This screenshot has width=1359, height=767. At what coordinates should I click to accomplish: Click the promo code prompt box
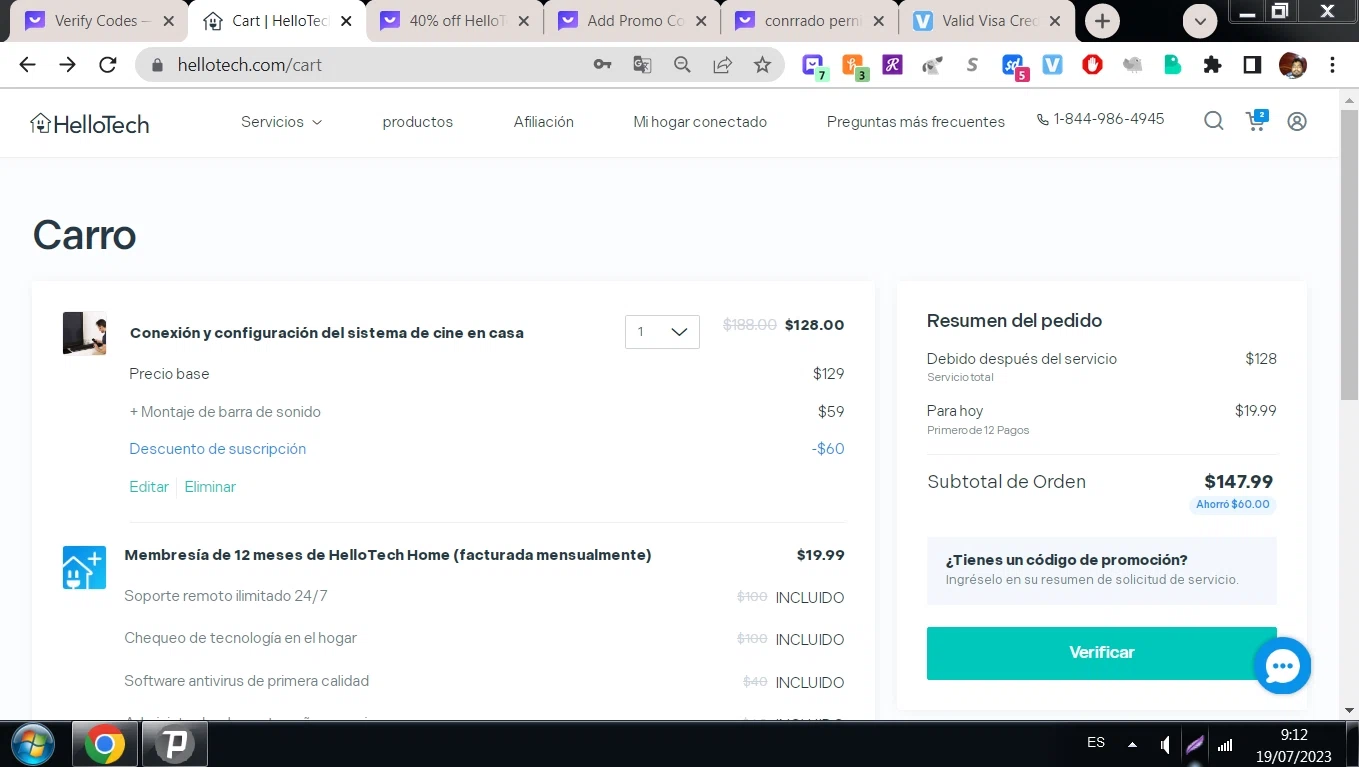point(1101,571)
